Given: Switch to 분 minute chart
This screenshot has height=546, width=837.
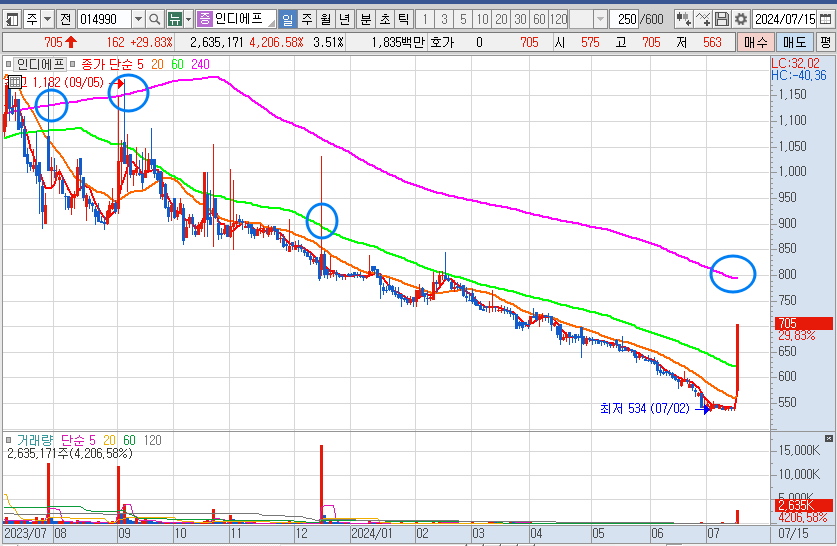Looking at the screenshot, I should pos(366,20).
